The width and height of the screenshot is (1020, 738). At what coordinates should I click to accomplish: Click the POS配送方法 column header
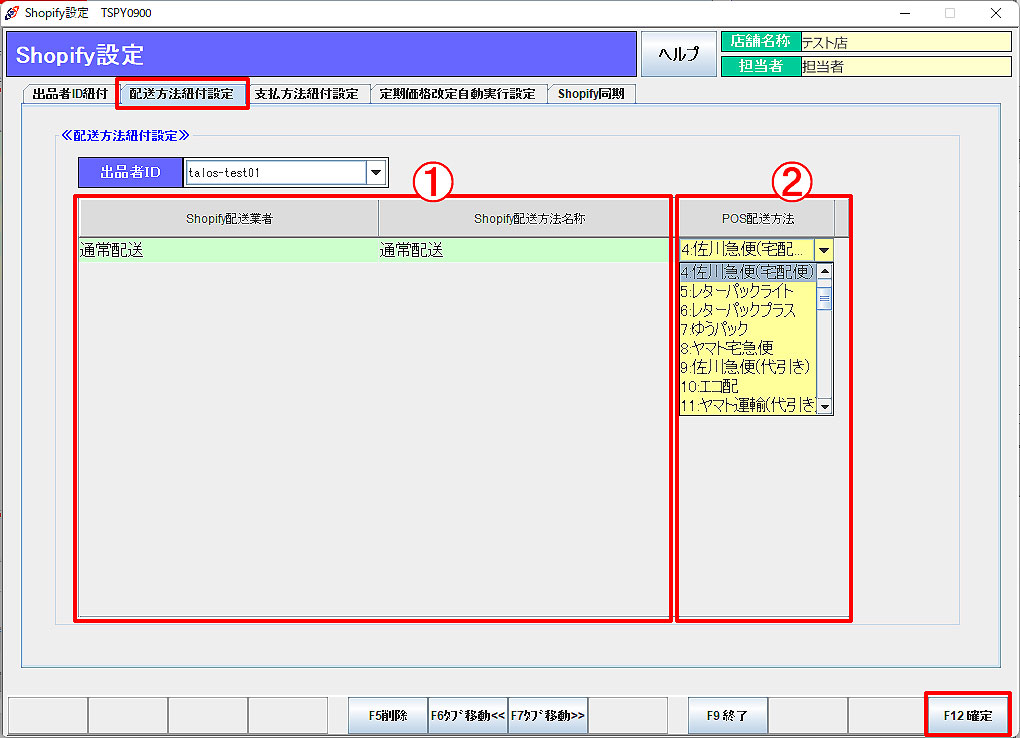(x=757, y=219)
